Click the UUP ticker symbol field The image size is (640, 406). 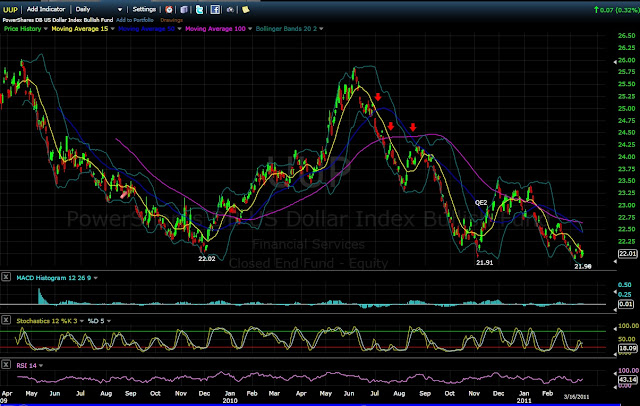[12, 8]
